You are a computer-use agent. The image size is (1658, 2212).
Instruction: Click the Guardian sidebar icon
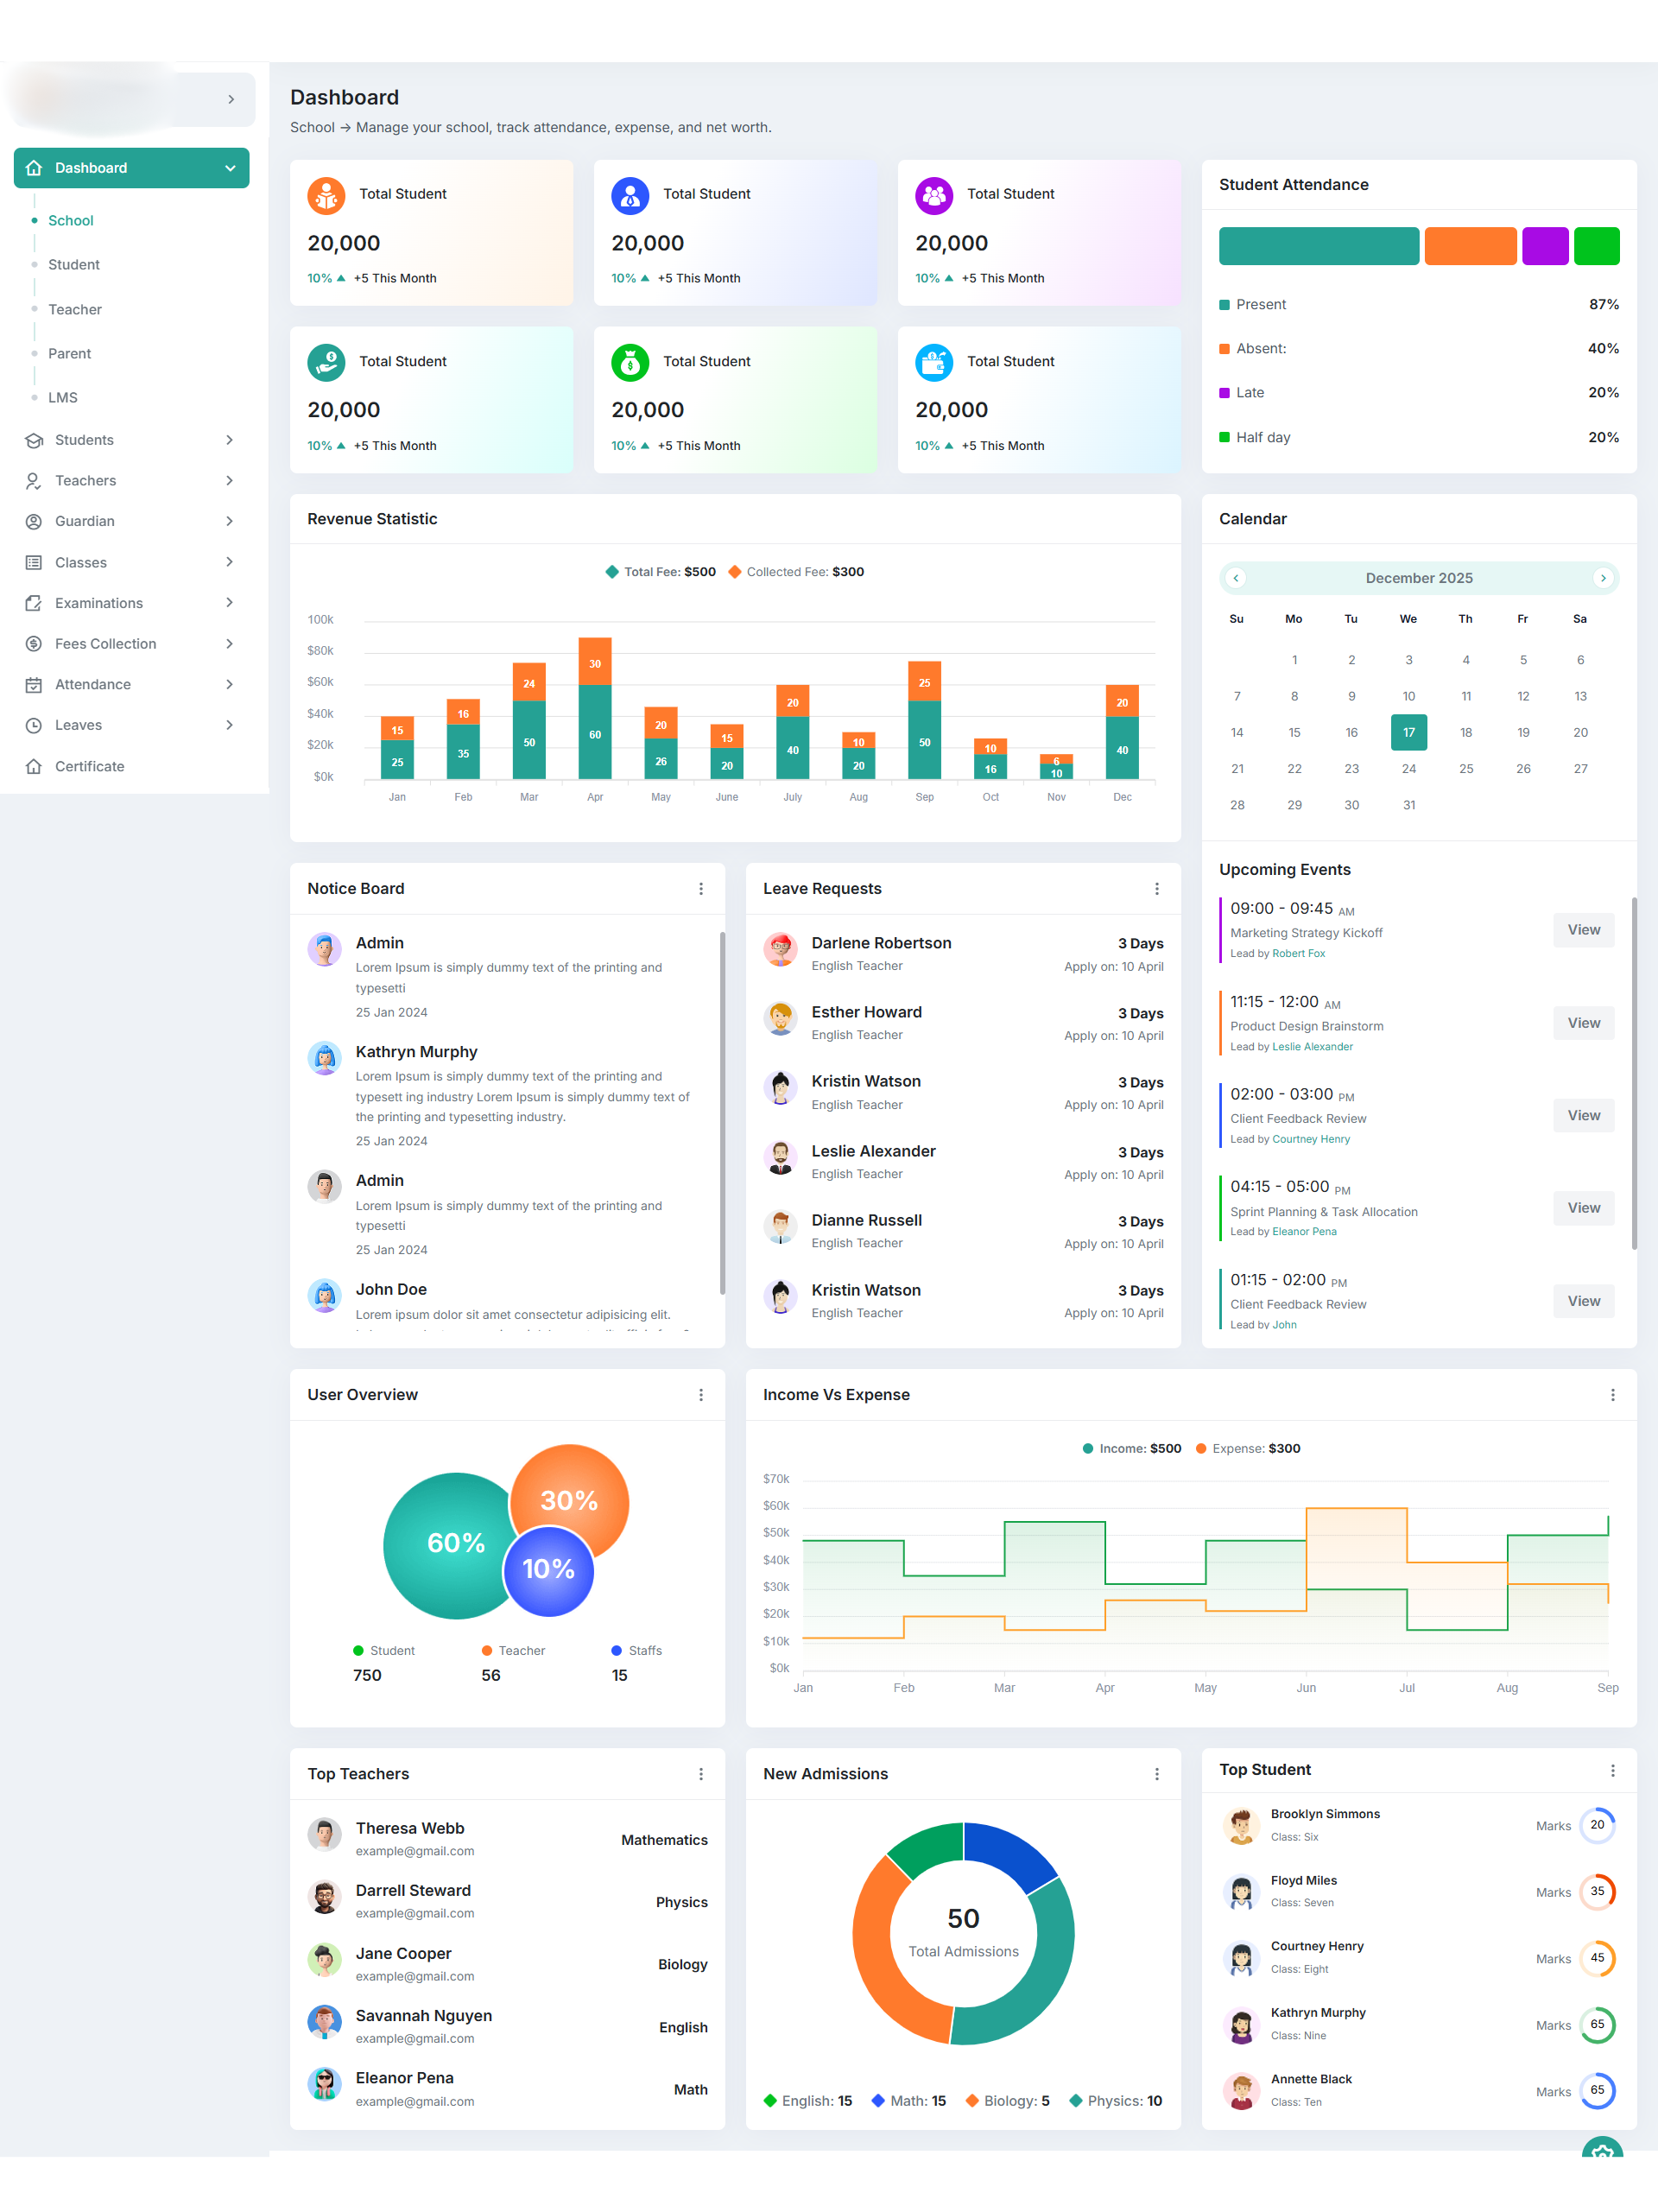pyautogui.click(x=34, y=521)
